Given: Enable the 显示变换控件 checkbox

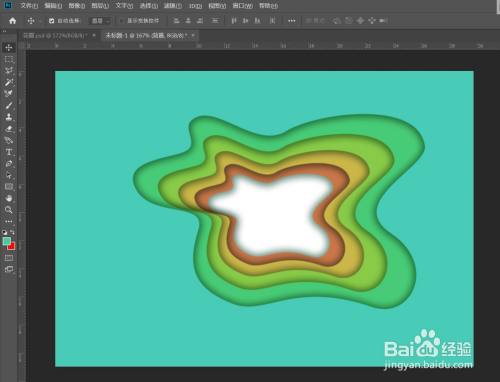Looking at the screenshot, I should click(x=122, y=21).
